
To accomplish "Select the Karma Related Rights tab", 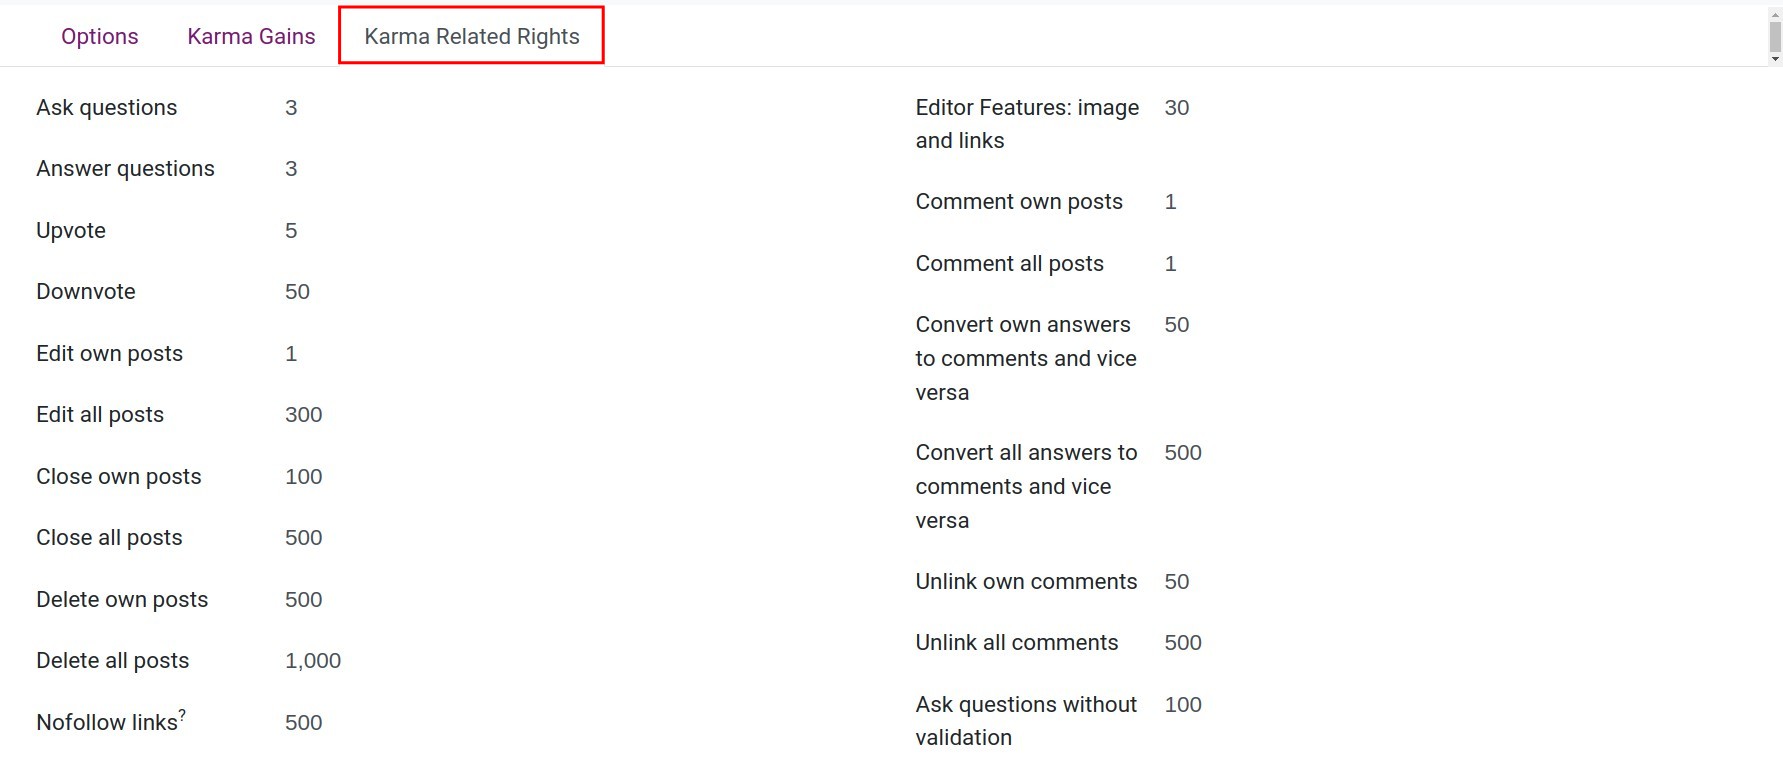I will point(471,36).
